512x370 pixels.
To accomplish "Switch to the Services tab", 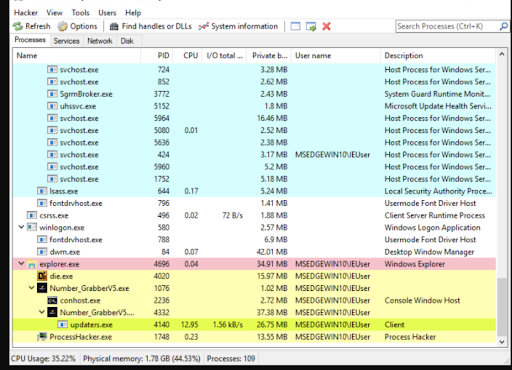I will (66, 41).
